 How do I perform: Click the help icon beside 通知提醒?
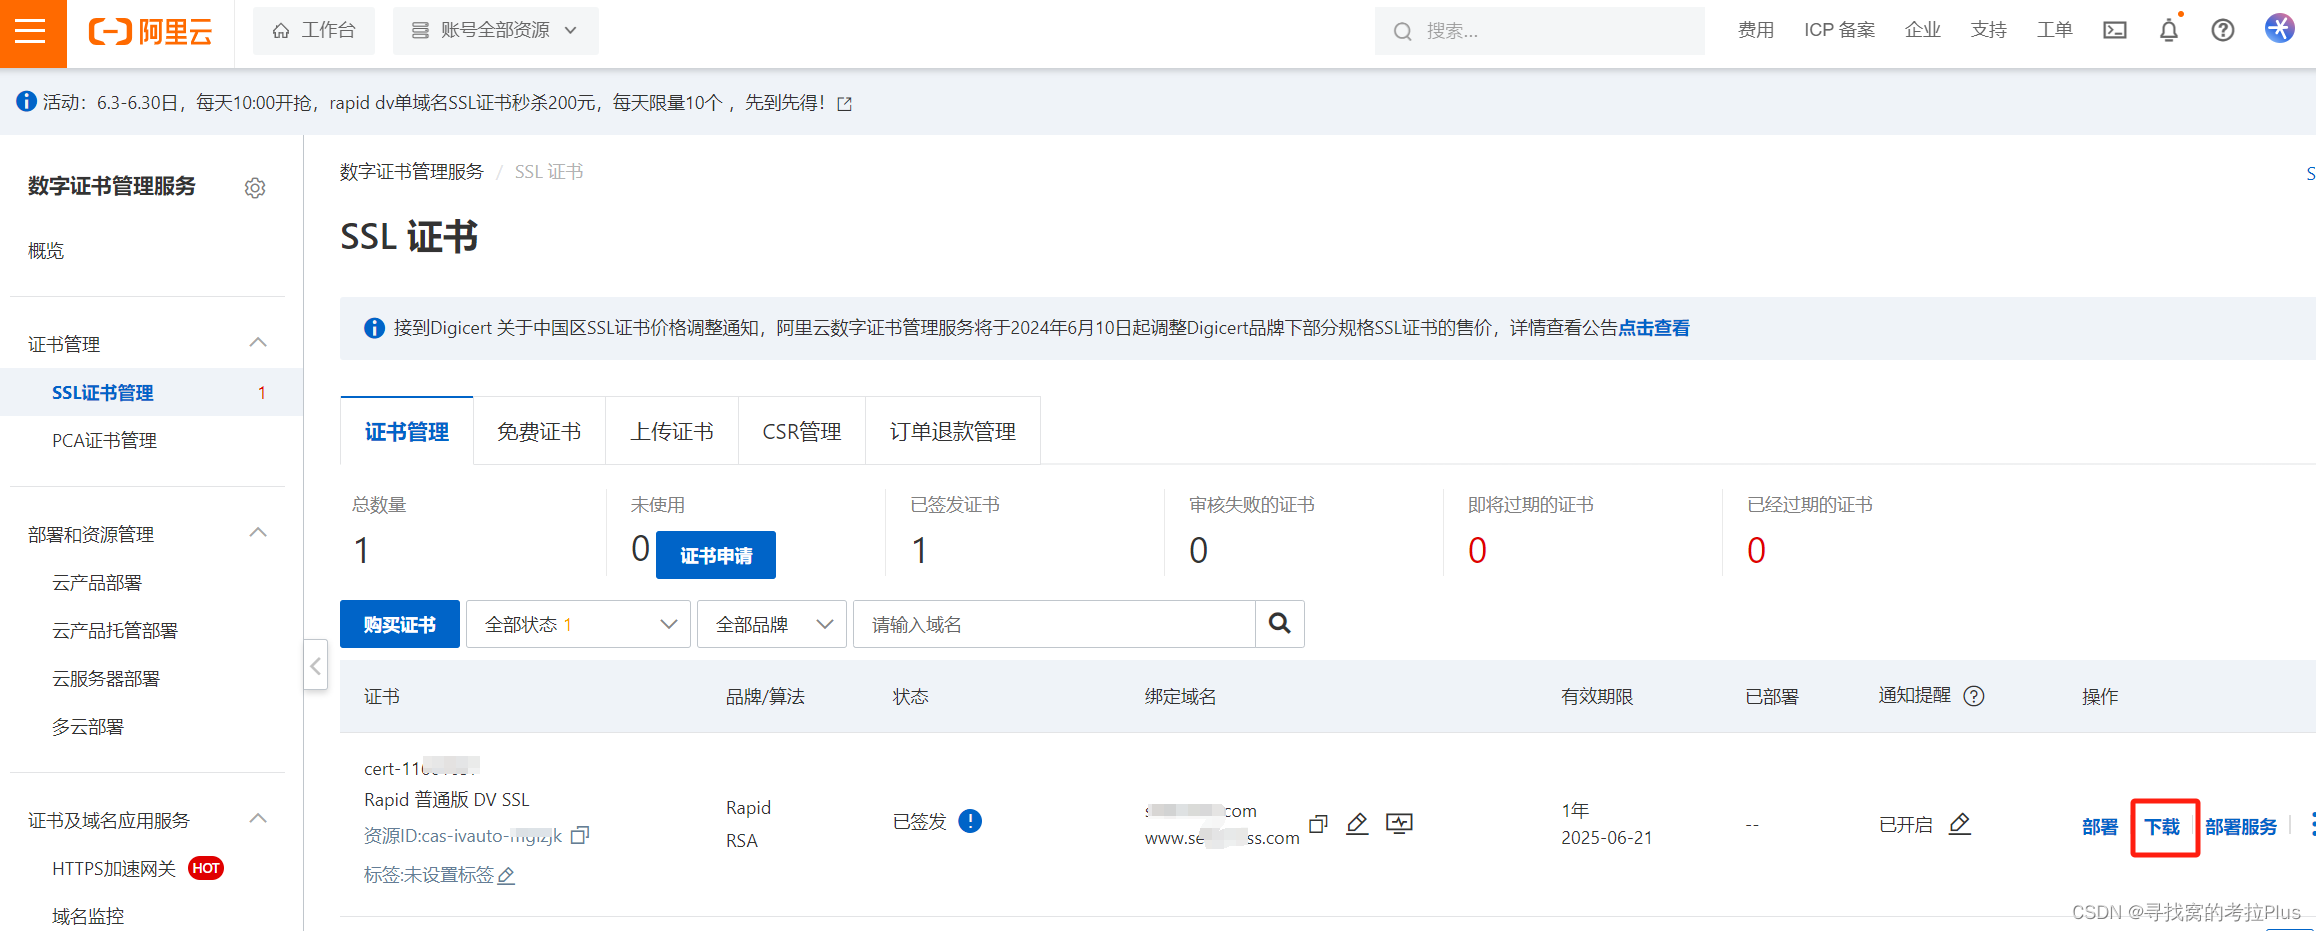[1974, 696]
